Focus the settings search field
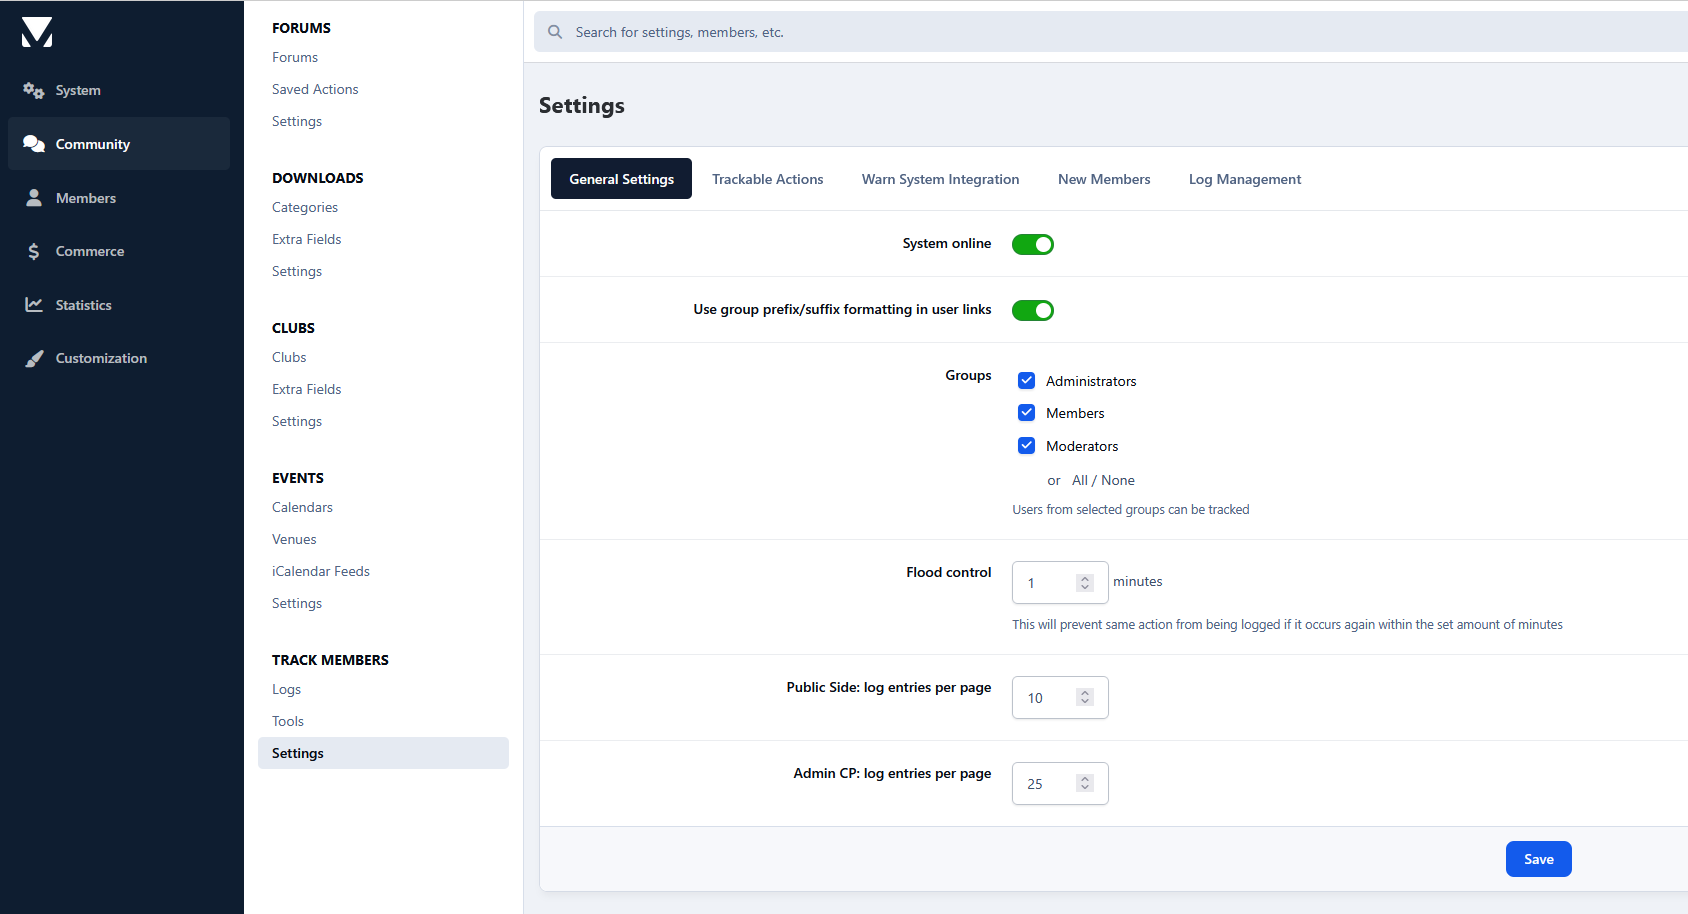 point(1100,32)
